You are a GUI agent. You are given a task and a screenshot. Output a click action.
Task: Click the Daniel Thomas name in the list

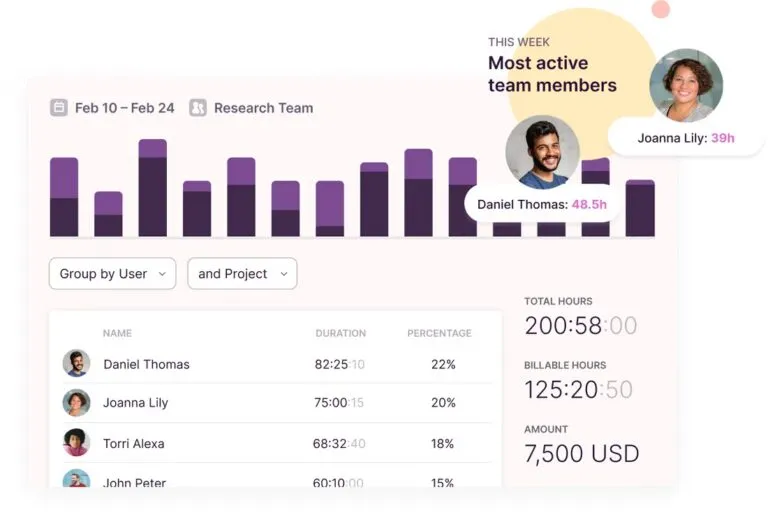coord(146,365)
